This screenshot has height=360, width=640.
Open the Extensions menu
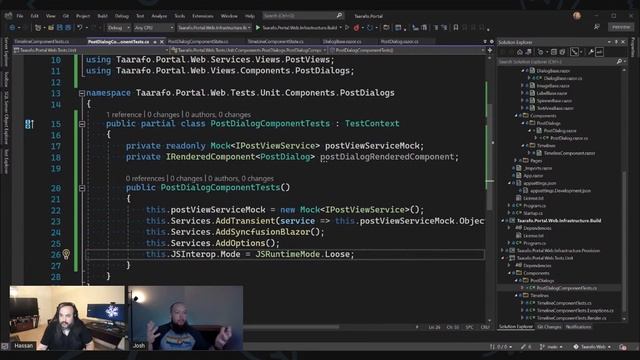203,16
